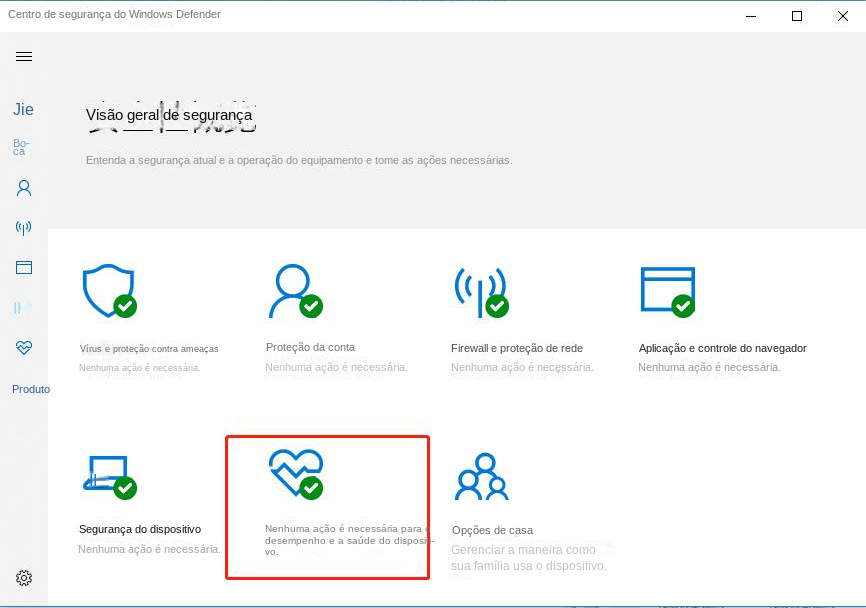Maximize the Windows Defender window
Viewport: 866px width, 608px height.
pos(796,16)
